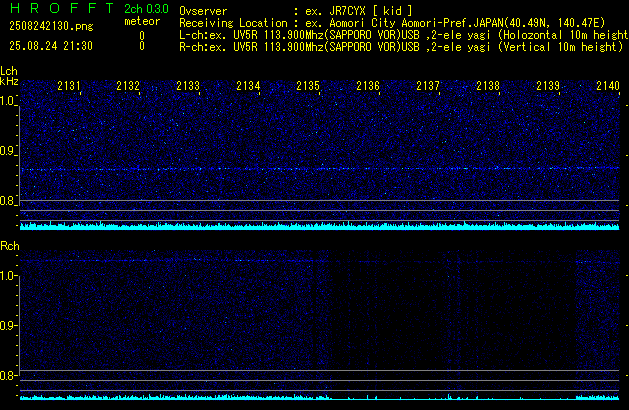The width and height of the screenshot is (629, 410).
Task: Click the cyan level graph under Lch
Action: tap(320, 226)
